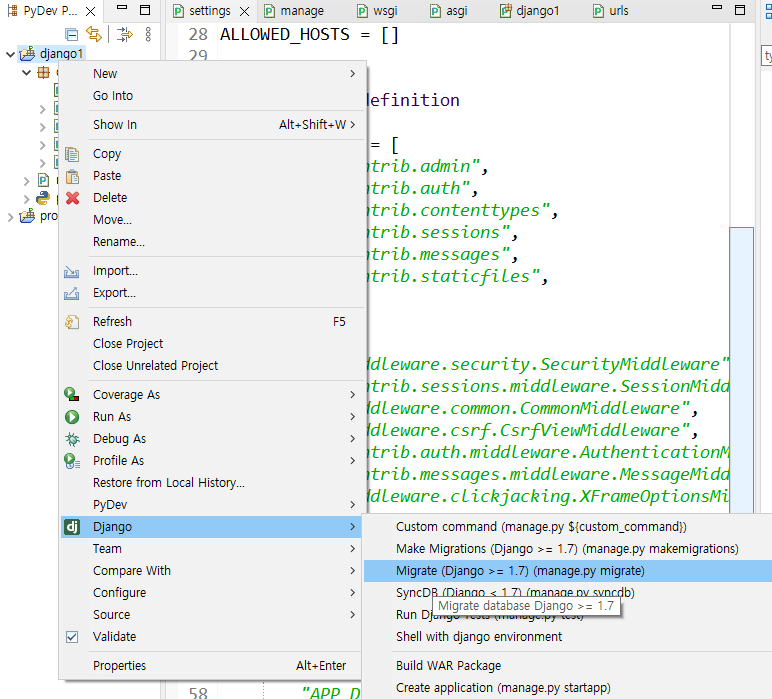
Task: Run Custom command (manage.py ${custom_command})
Action: [x=568, y=527]
